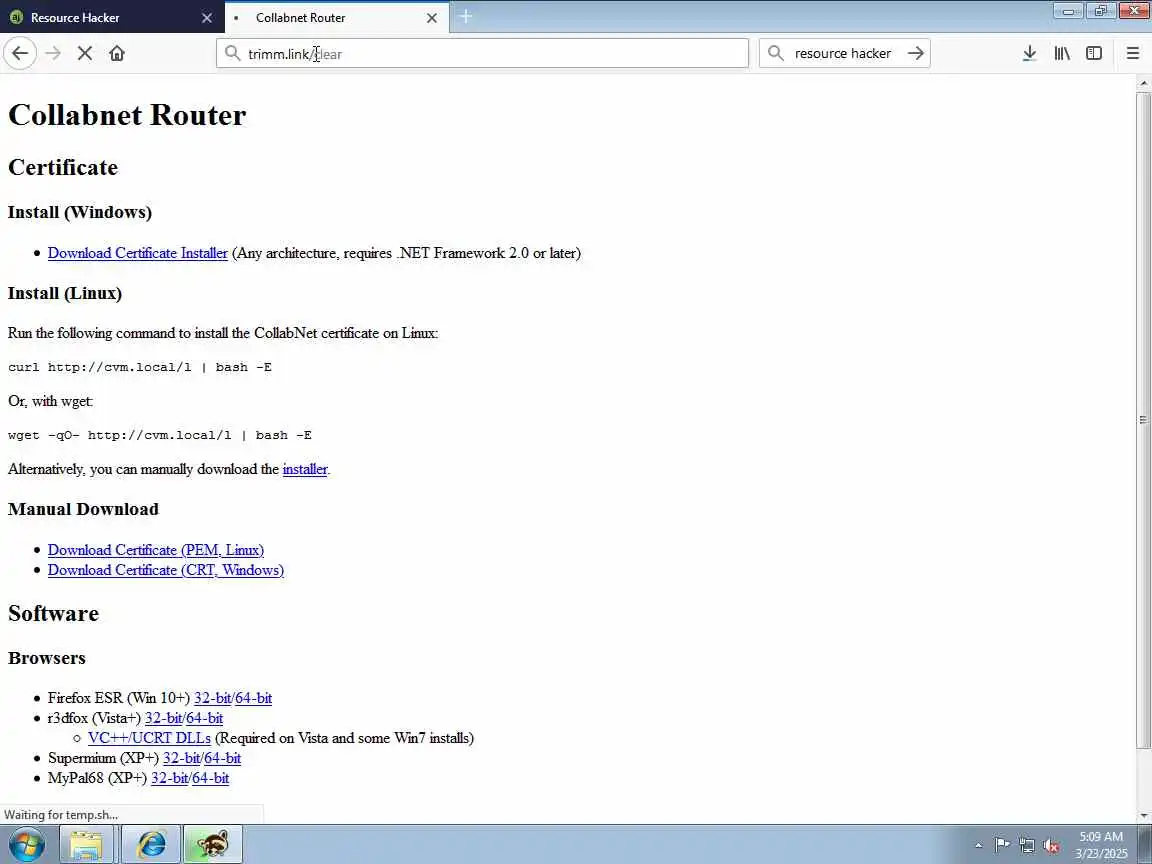1152x864 pixels.
Task: Open the manual installer link
Action: [305, 469]
